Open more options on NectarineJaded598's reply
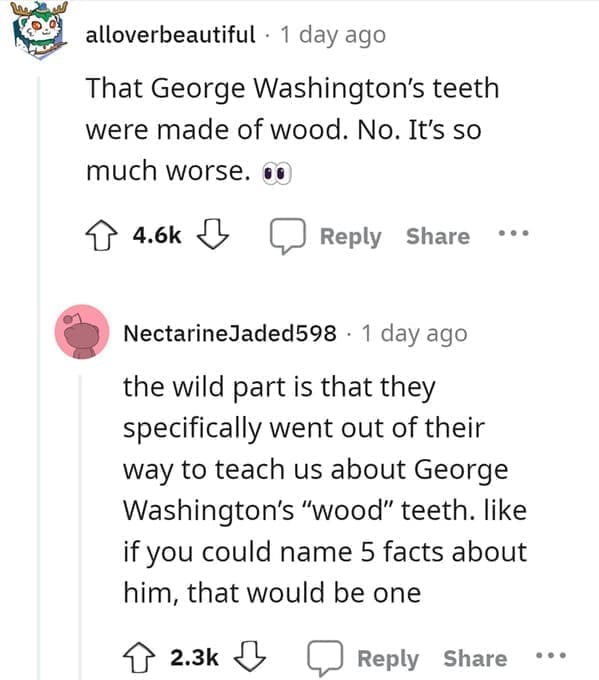The height and width of the screenshot is (680, 599). tap(551, 655)
